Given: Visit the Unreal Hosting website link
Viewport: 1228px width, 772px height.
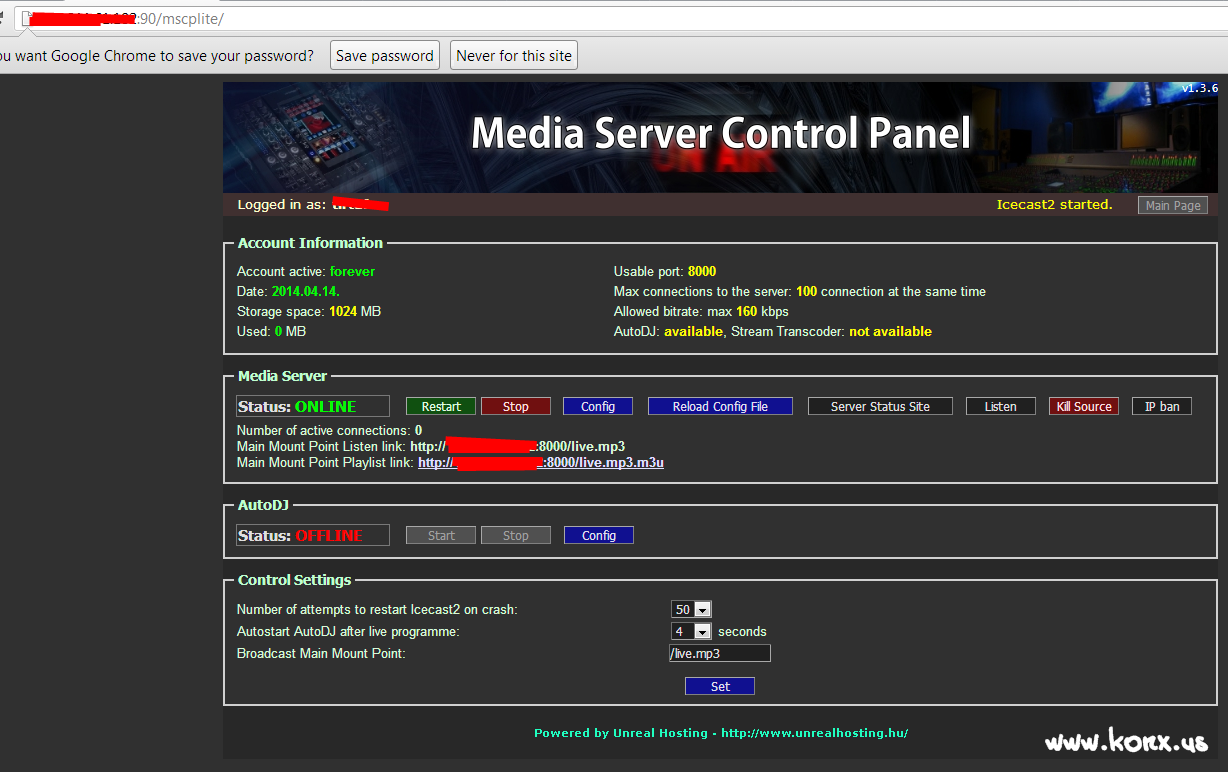Looking at the screenshot, I should click(x=814, y=732).
